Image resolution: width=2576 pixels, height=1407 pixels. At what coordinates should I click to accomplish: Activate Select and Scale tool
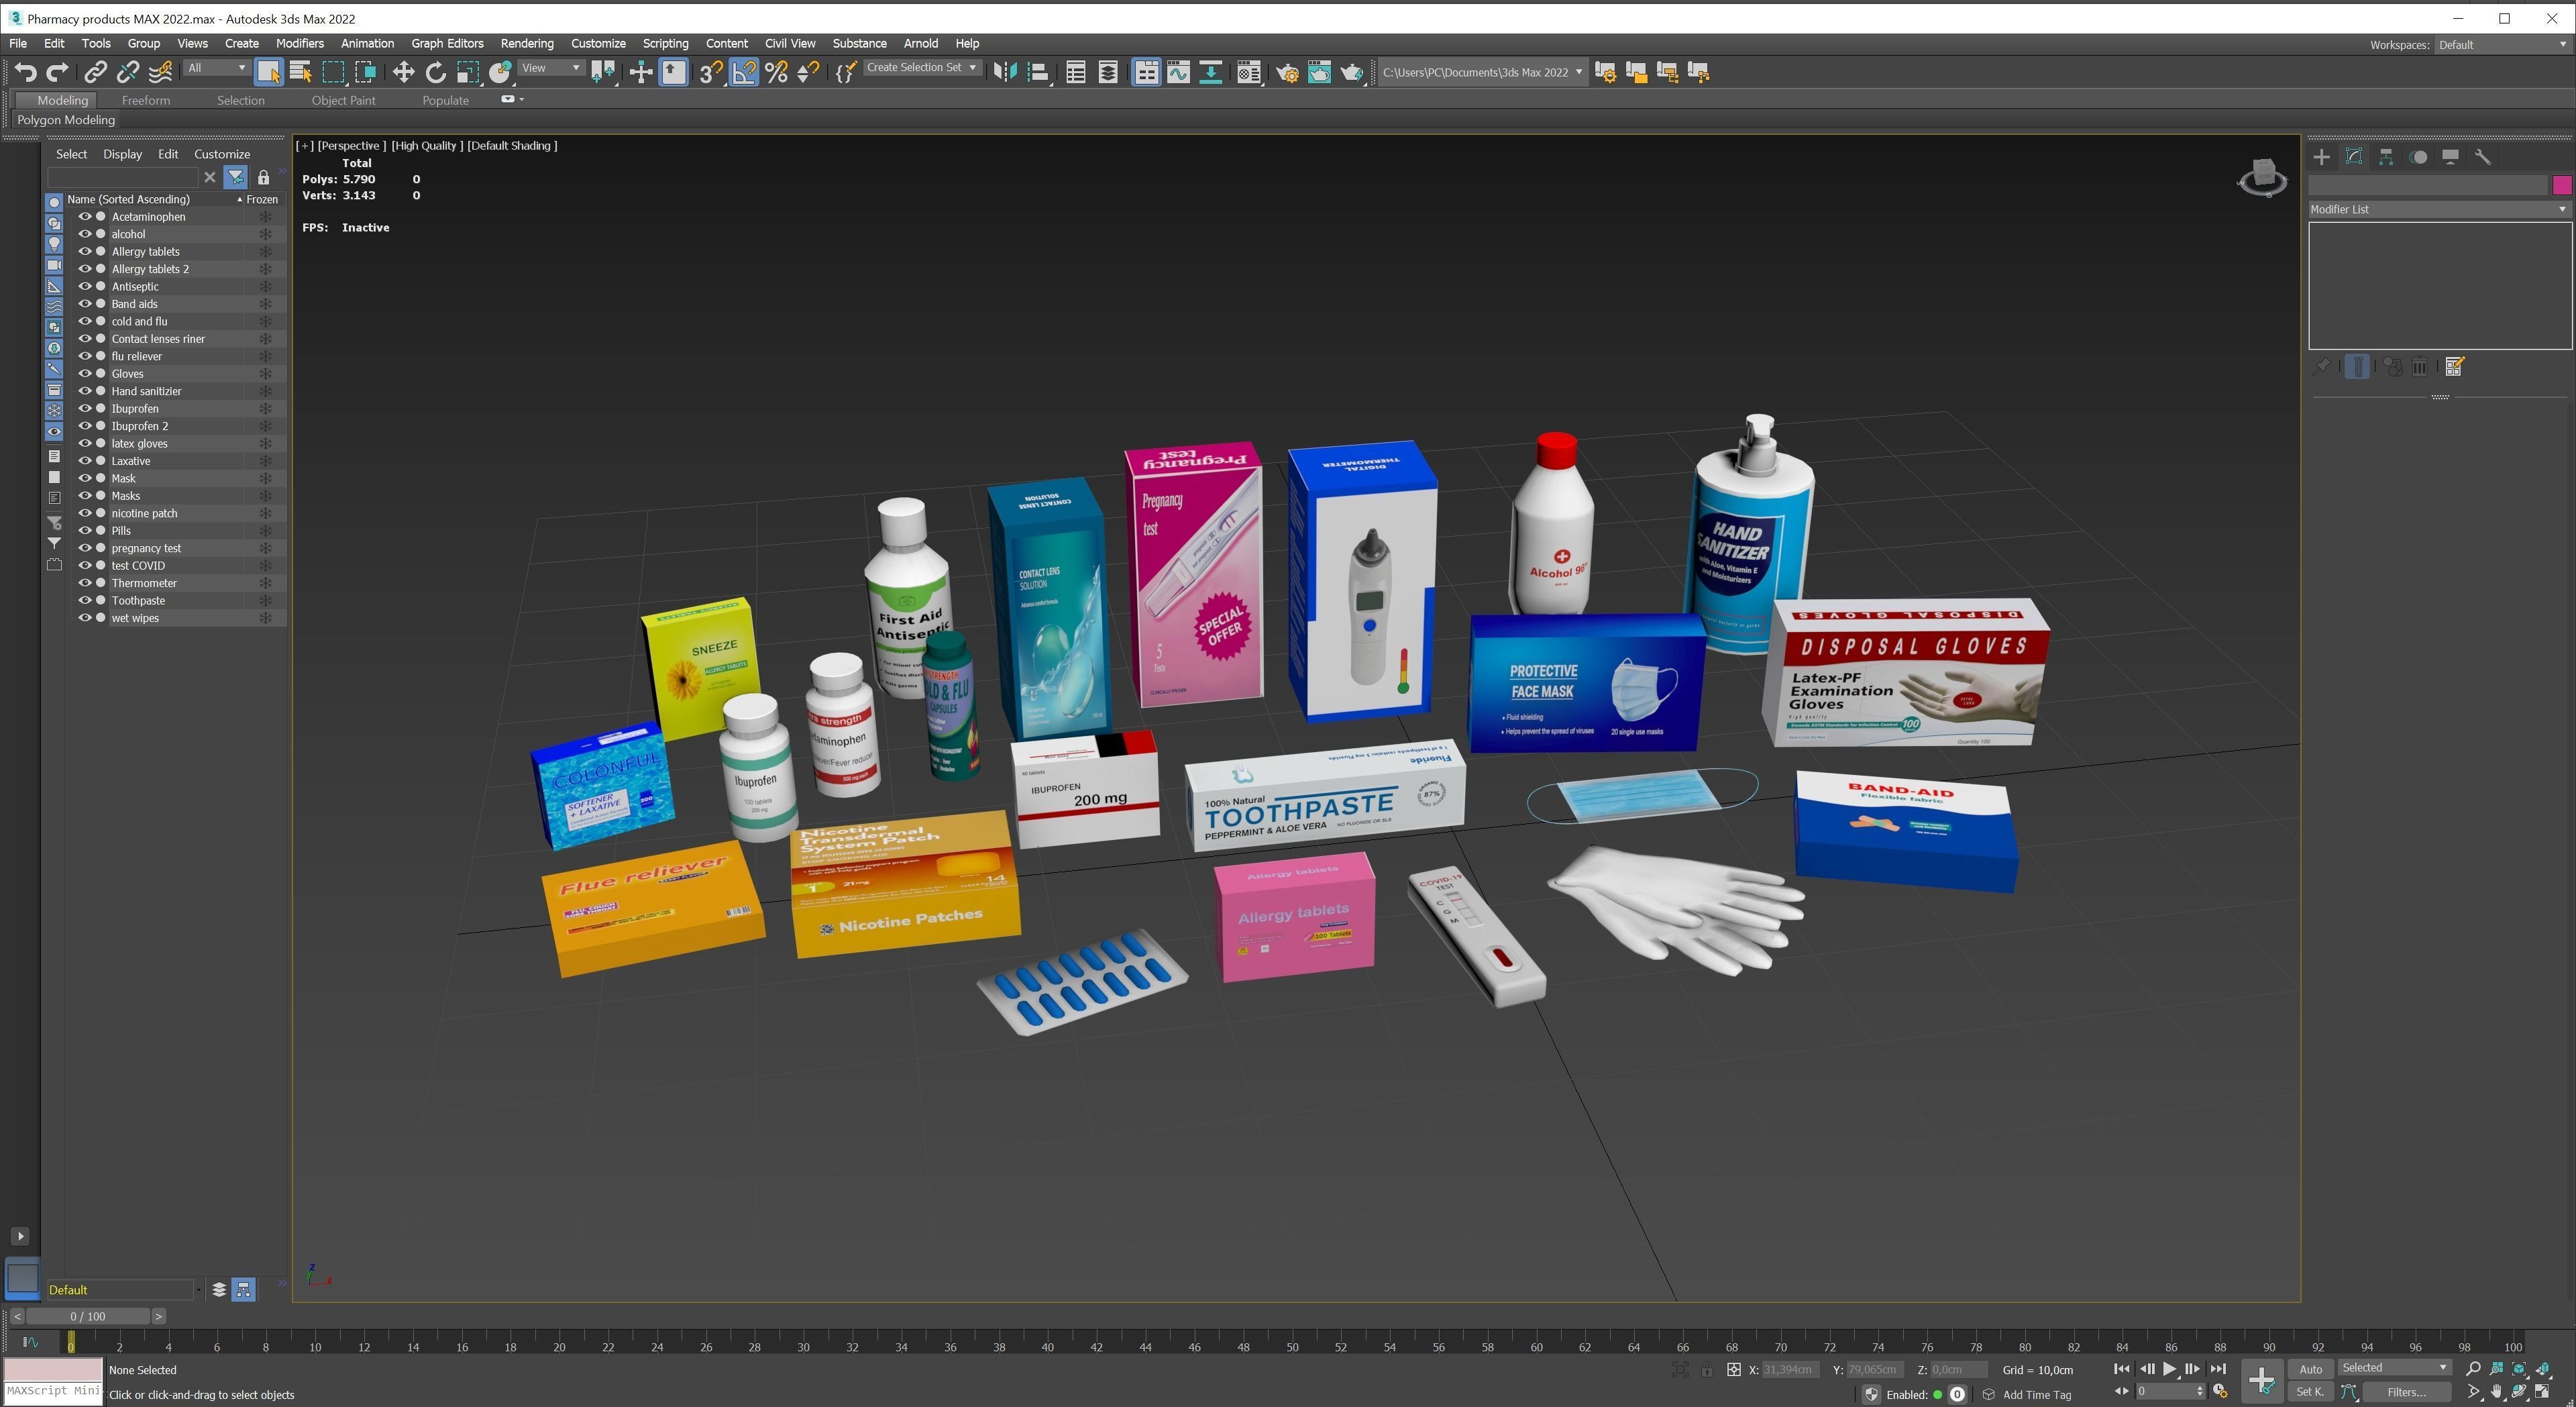coord(468,72)
